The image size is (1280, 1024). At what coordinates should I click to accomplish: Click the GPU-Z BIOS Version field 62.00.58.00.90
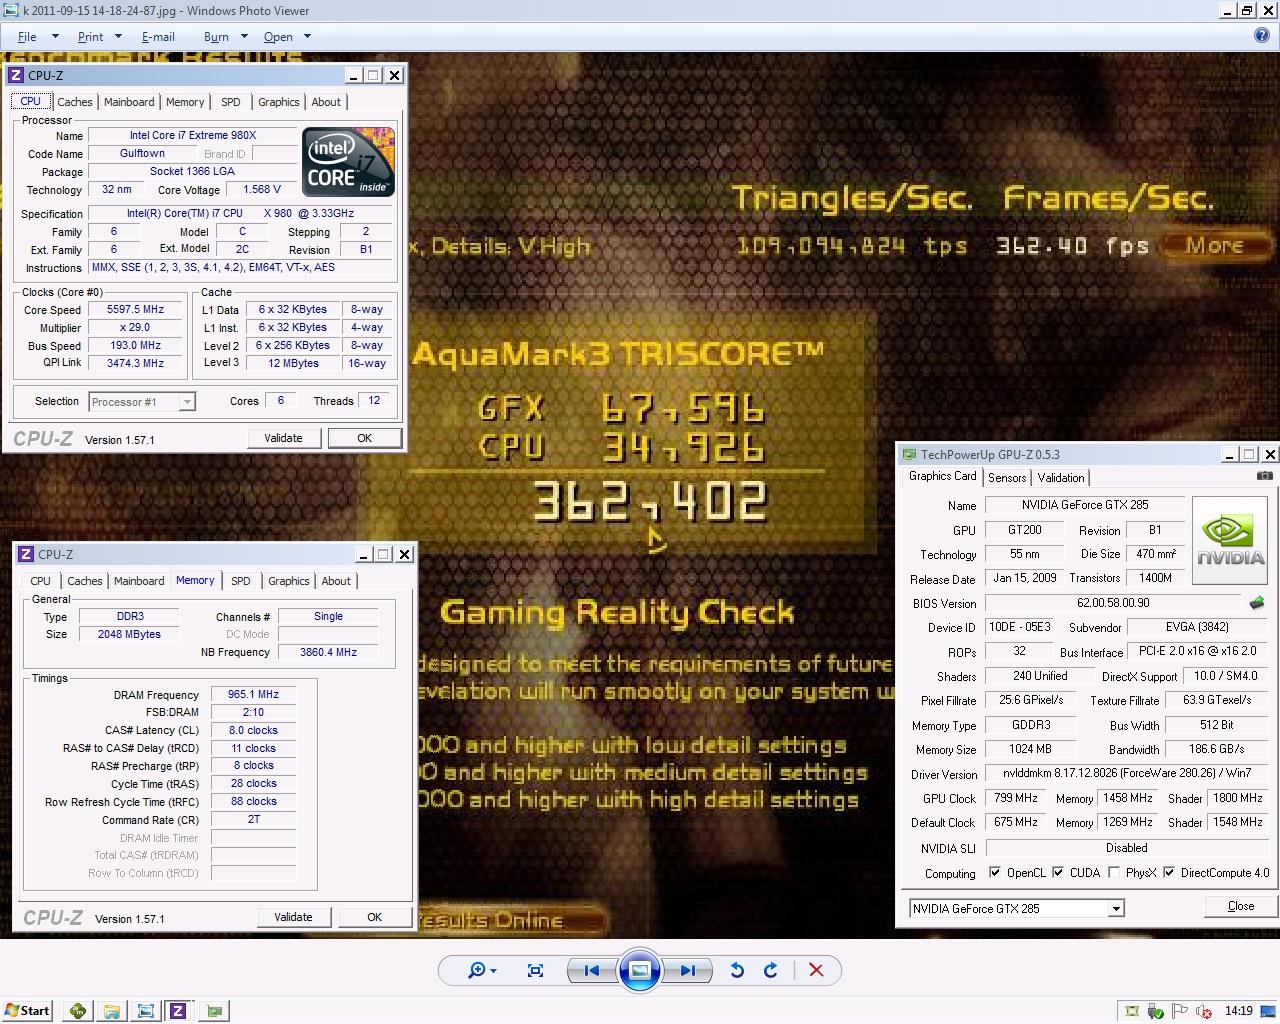pos(1113,603)
